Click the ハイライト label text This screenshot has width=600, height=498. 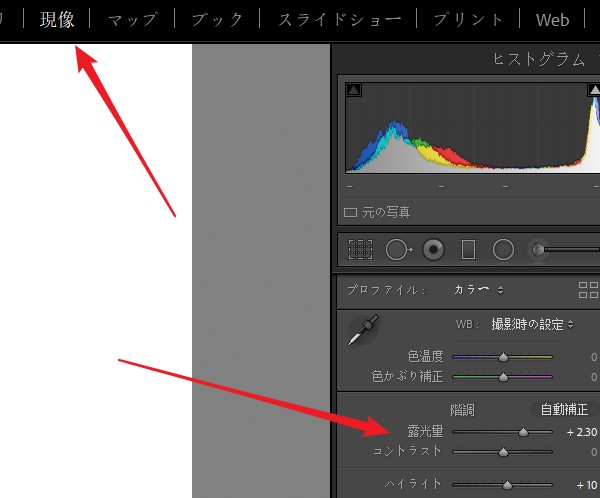(413, 484)
